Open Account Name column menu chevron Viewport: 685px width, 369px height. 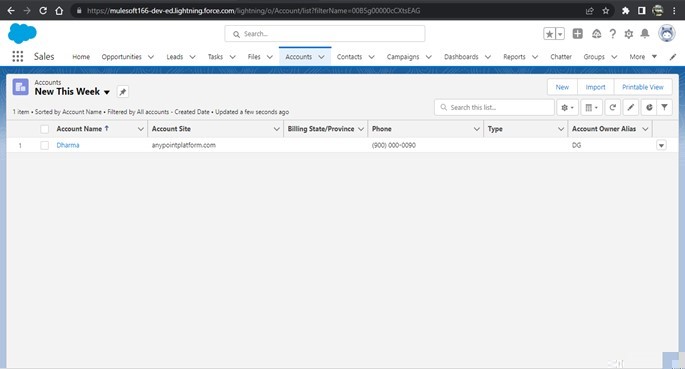click(141, 129)
